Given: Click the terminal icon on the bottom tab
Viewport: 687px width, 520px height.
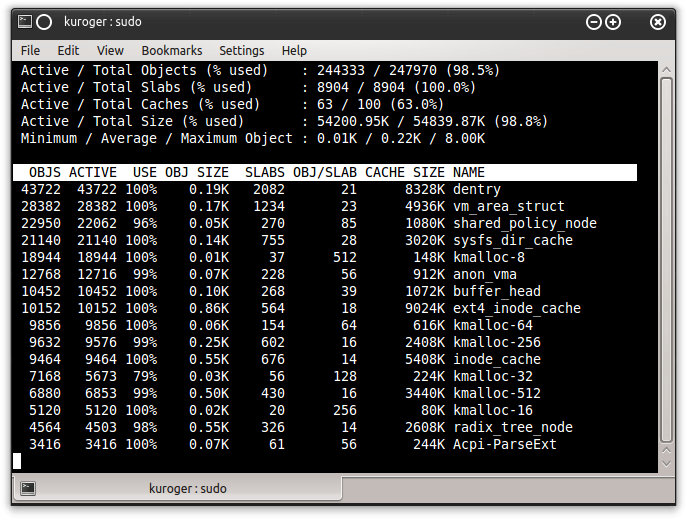Looking at the screenshot, I should [28, 489].
